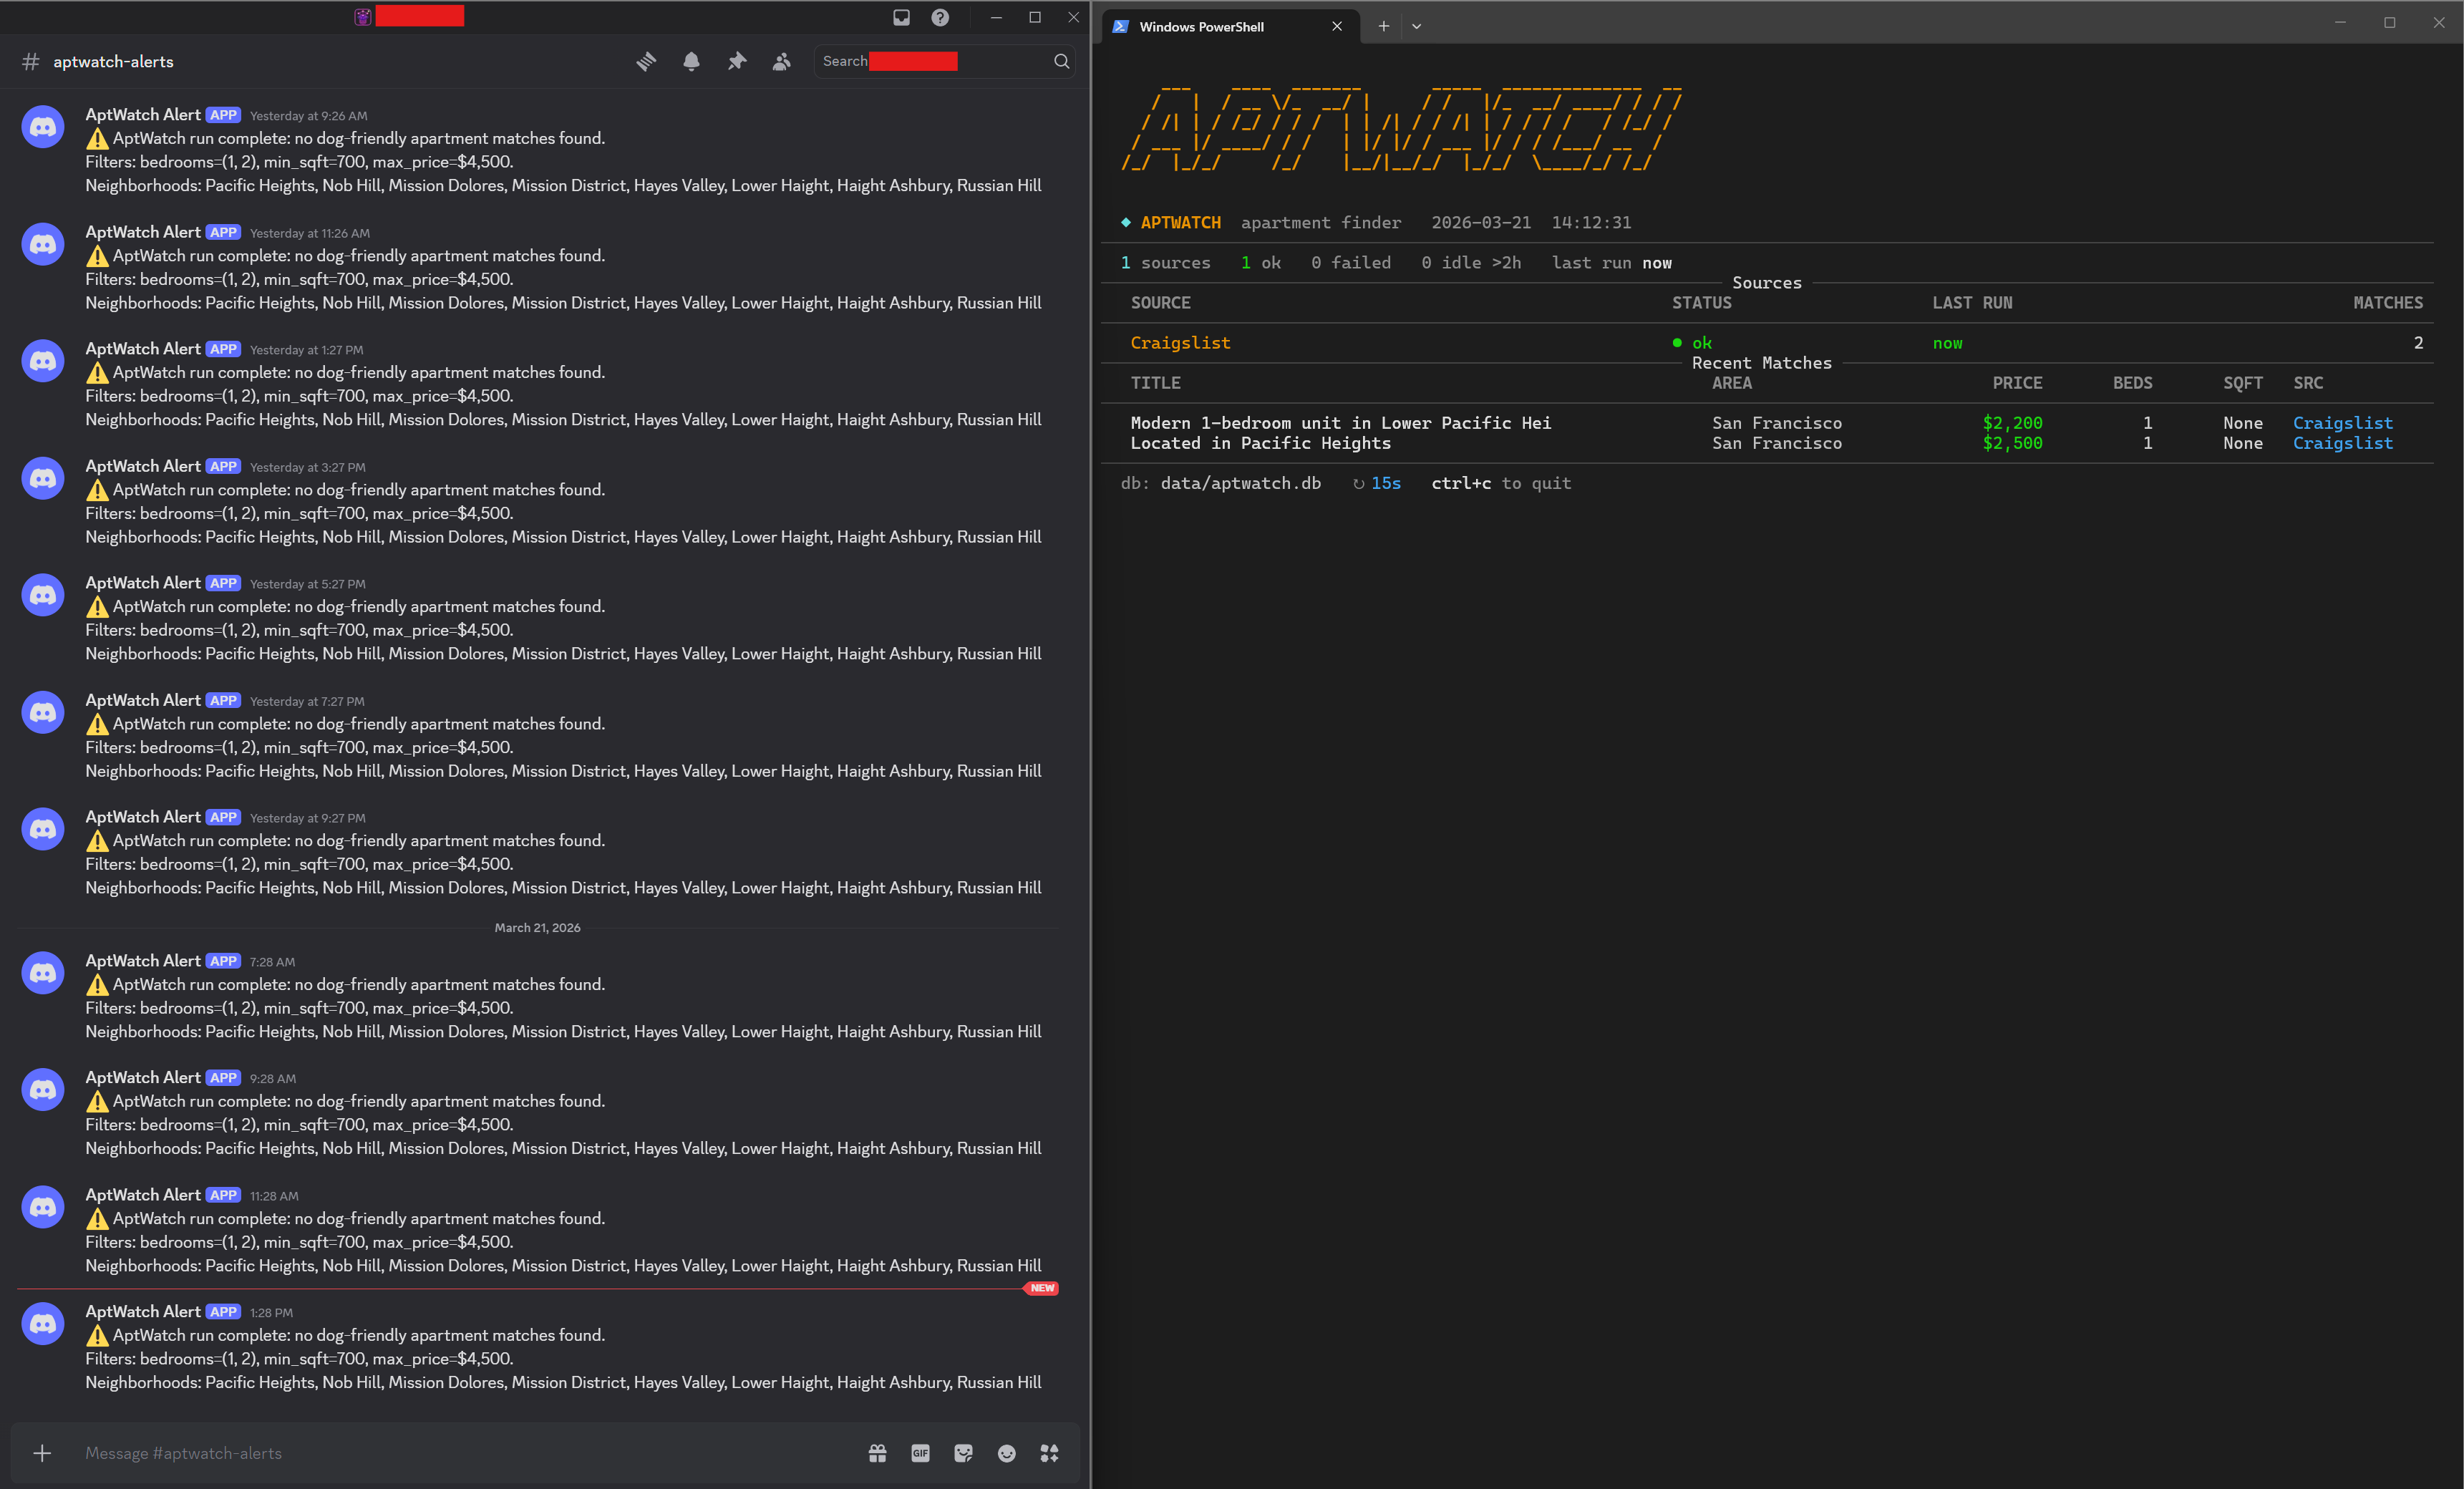
Task: Open the sticker picker
Action: (963, 1453)
